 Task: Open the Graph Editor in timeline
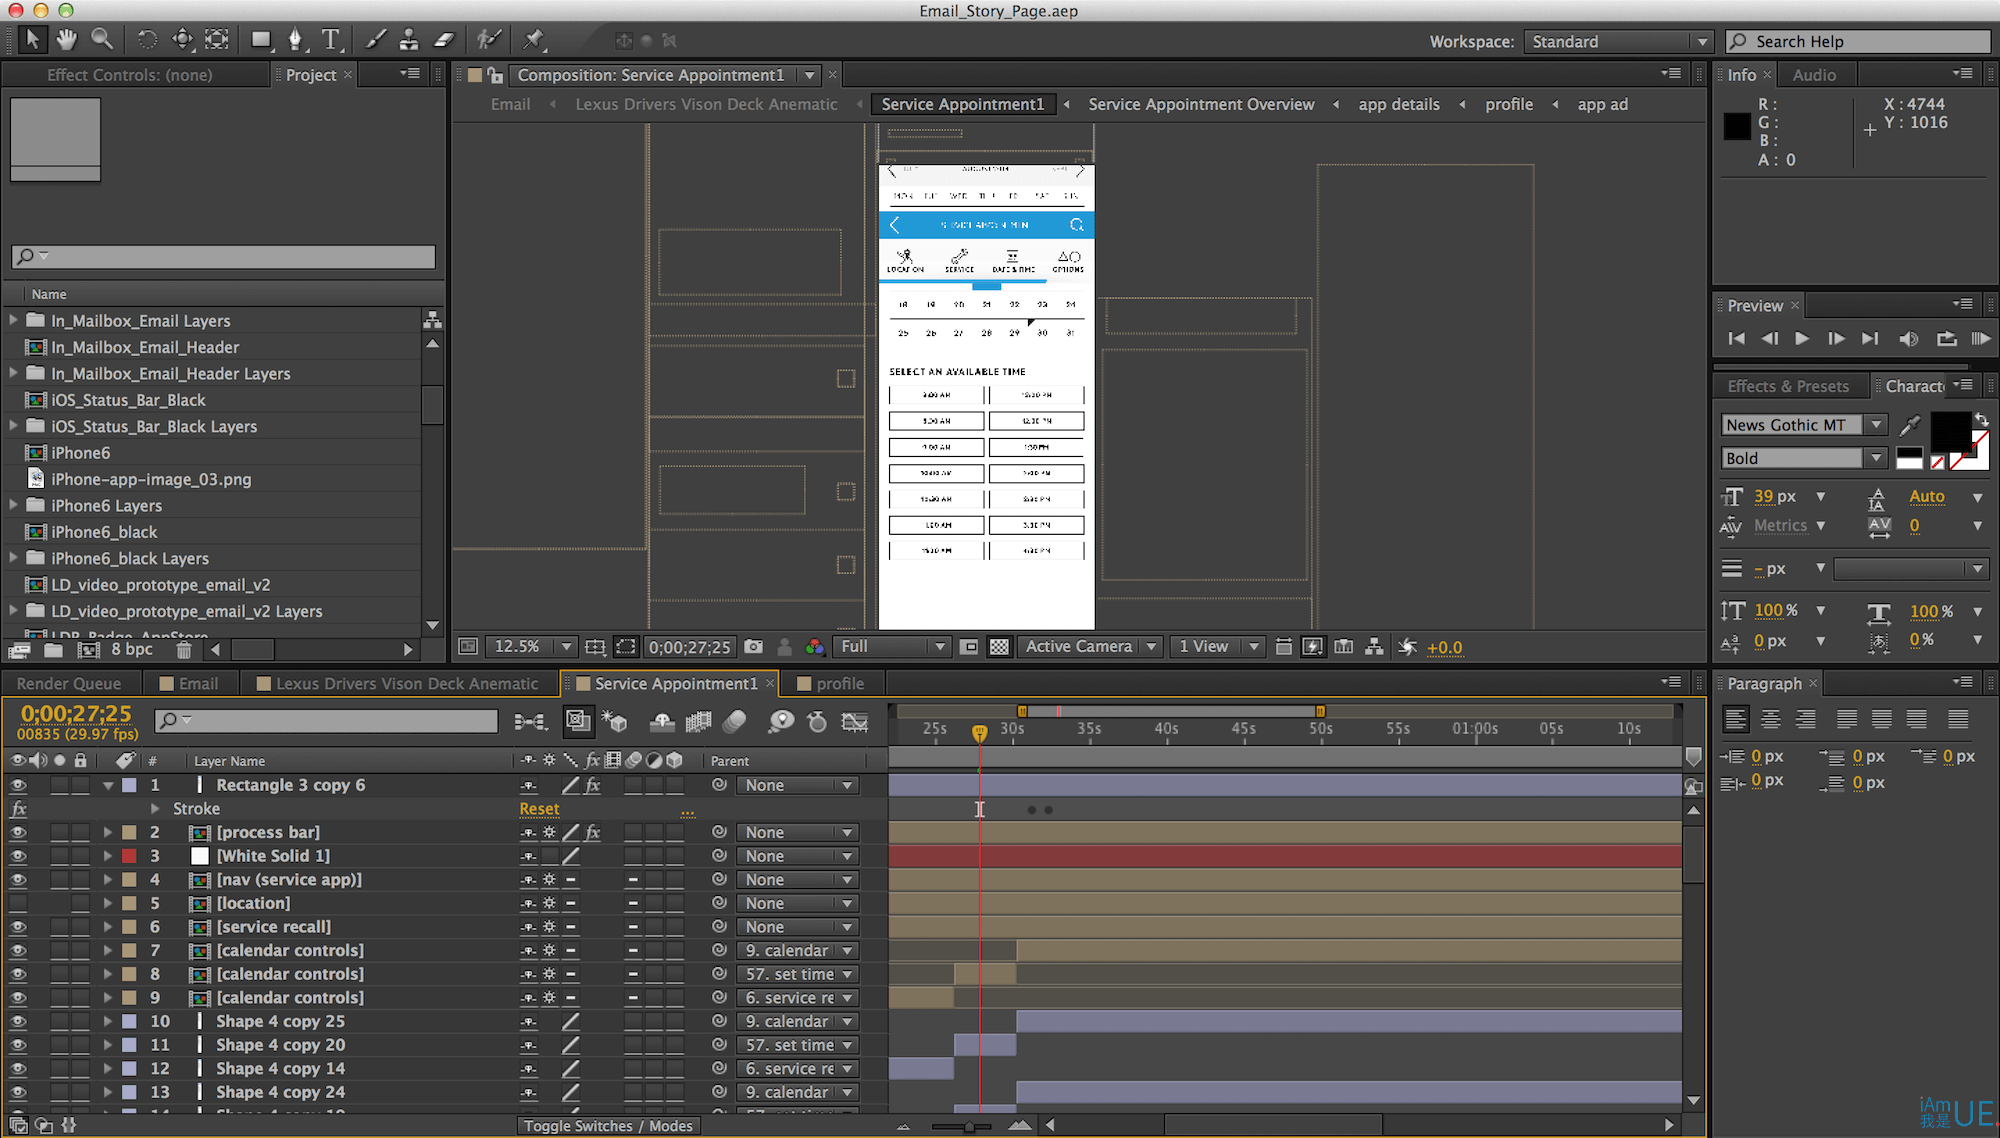click(855, 722)
